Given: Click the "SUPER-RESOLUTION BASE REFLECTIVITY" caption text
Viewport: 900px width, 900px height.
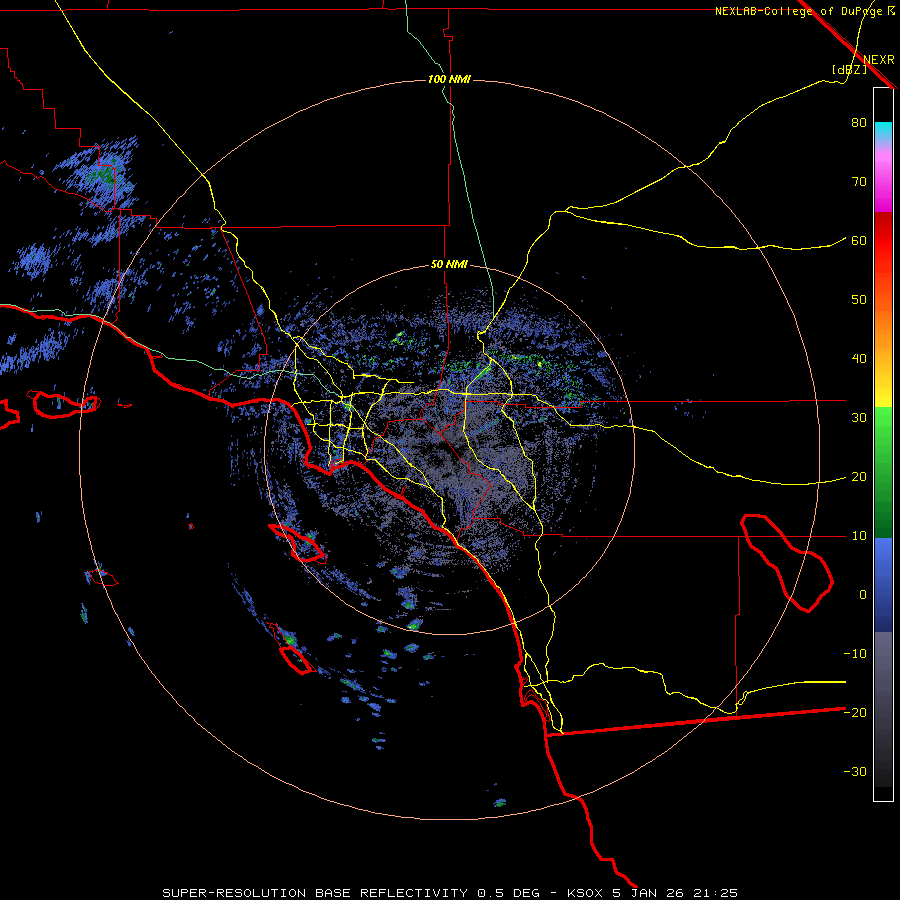Looking at the screenshot, I should [x=315, y=893].
